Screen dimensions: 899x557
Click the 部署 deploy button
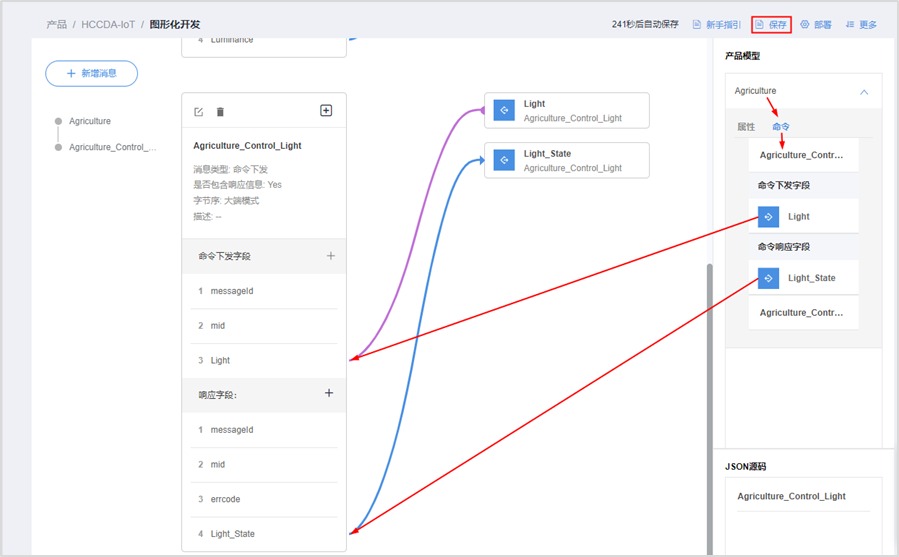pyautogui.click(x=816, y=24)
